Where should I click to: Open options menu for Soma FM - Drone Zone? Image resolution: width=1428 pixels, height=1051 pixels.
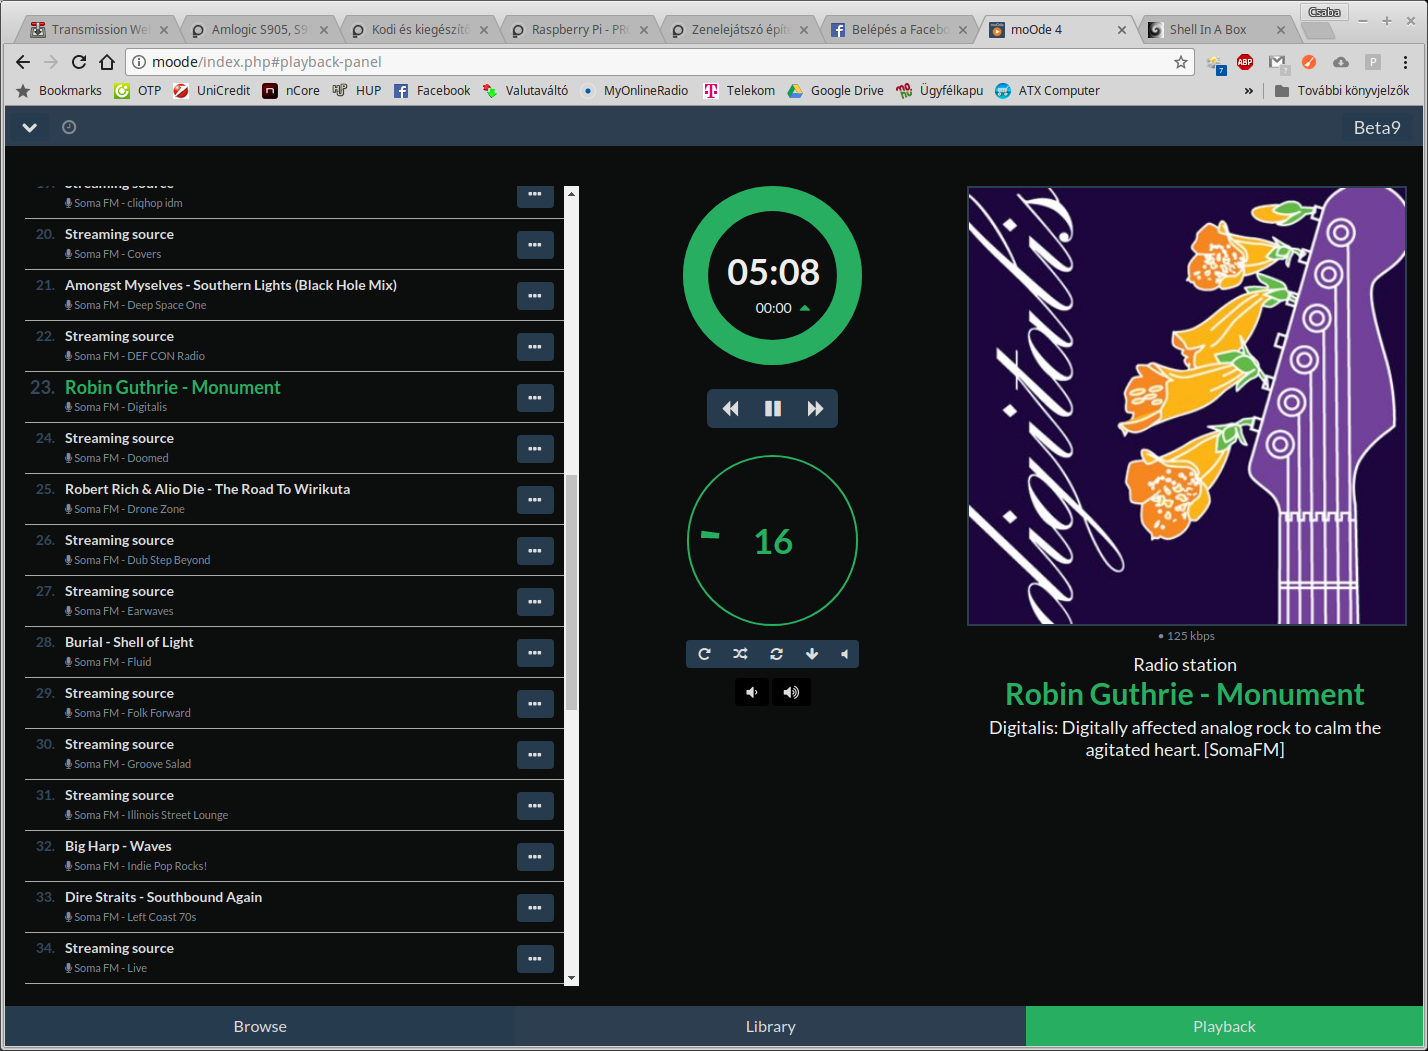(535, 500)
